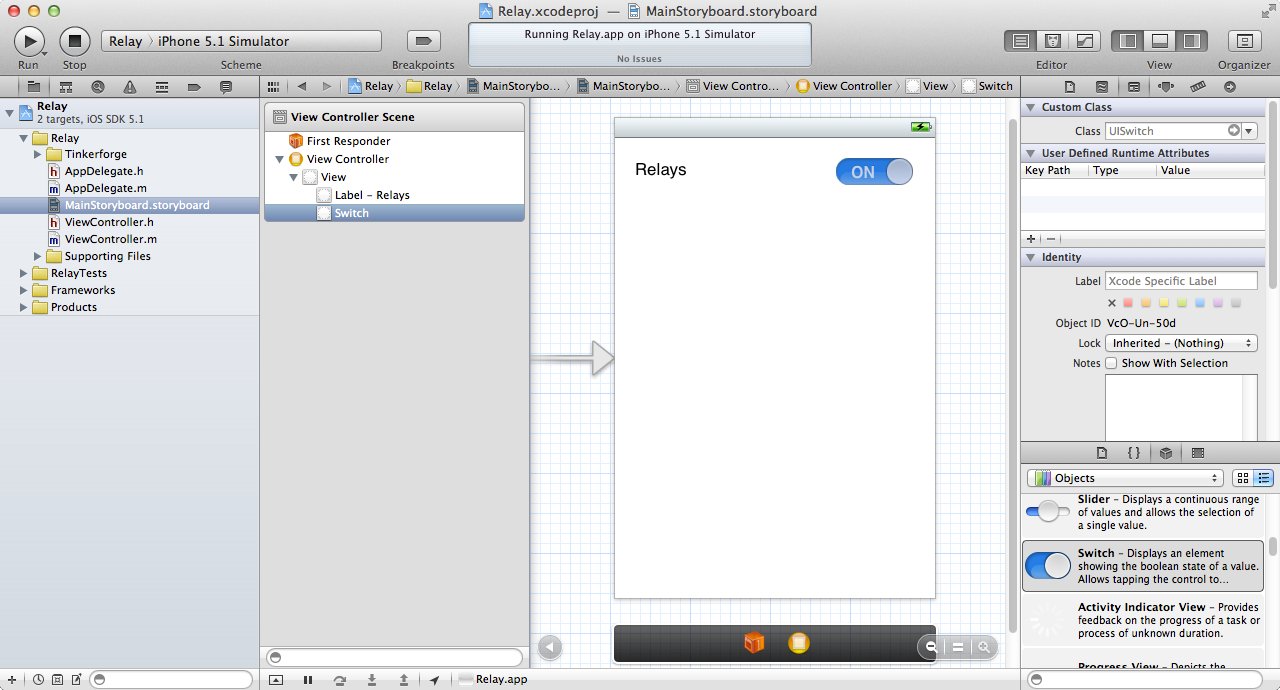Reset storyboard zoom to actual size

pos(958,647)
